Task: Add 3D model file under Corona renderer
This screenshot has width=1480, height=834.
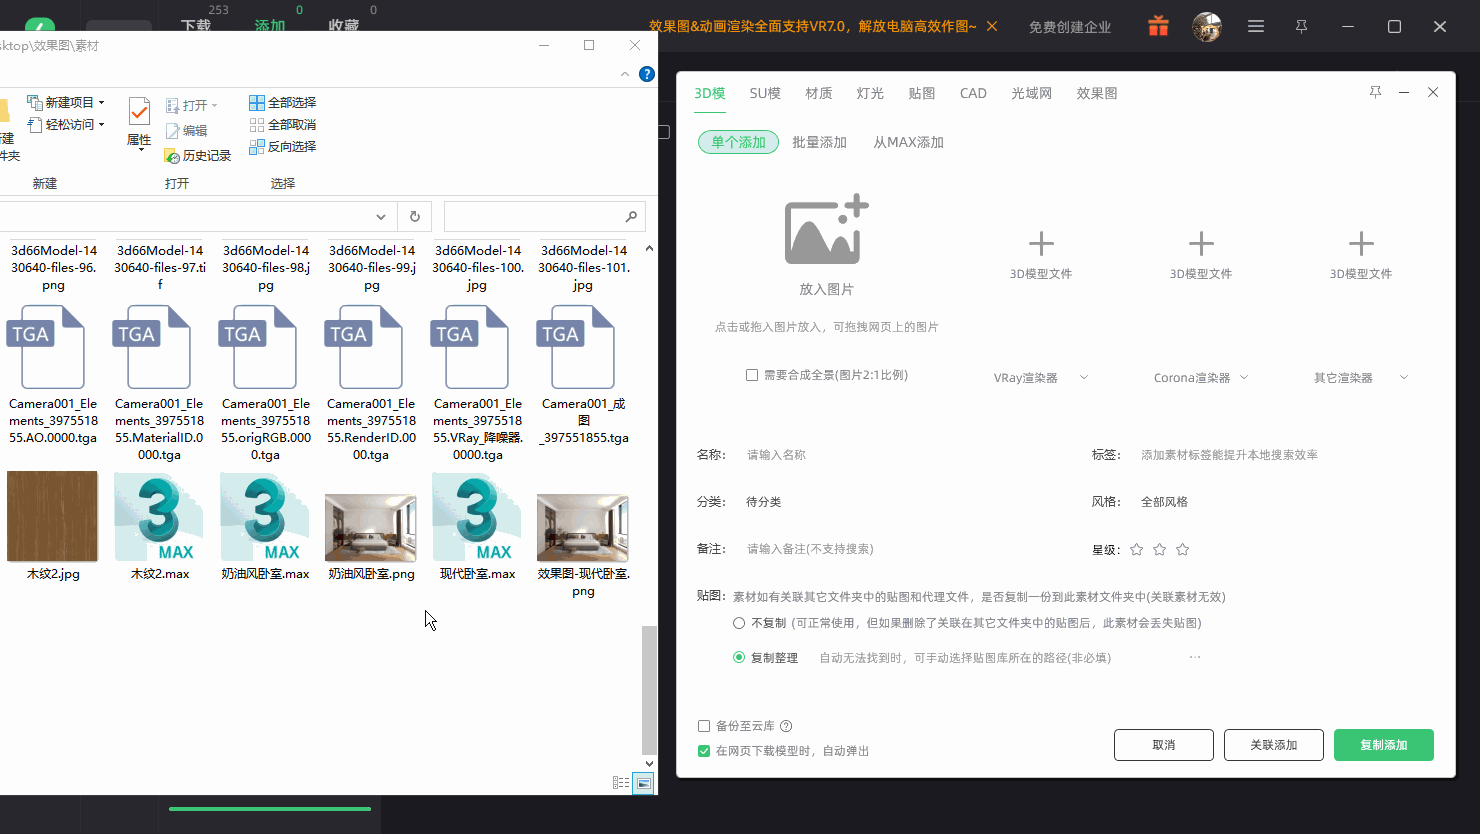Action: (x=1201, y=243)
